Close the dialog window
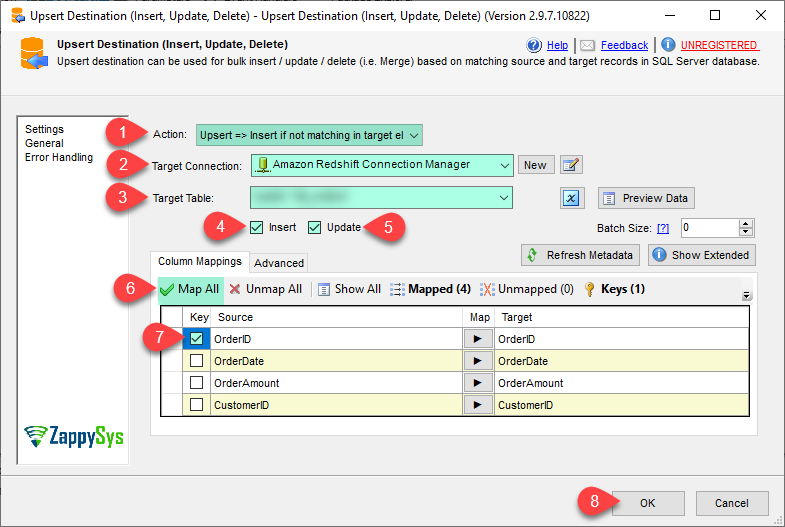785x527 pixels. [760, 16]
